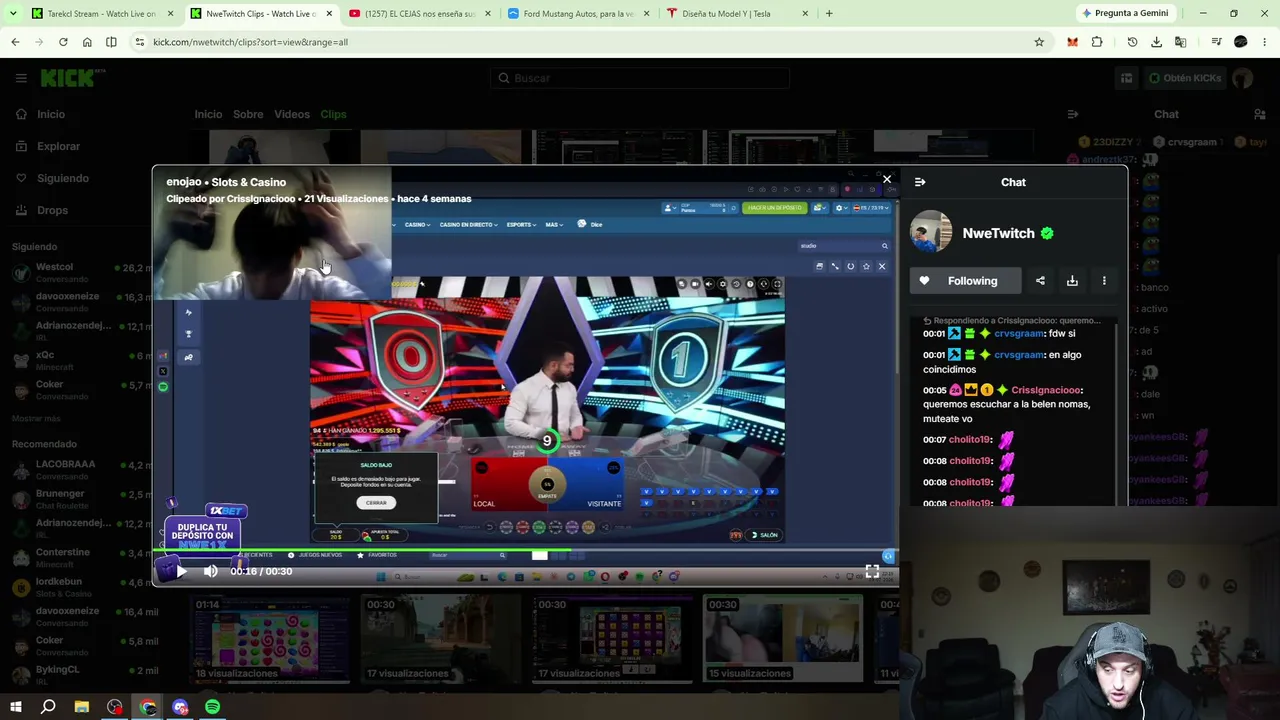The width and height of the screenshot is (1280, 720).
Task: Seek on the clip progress bar
Action: (525, 552)
